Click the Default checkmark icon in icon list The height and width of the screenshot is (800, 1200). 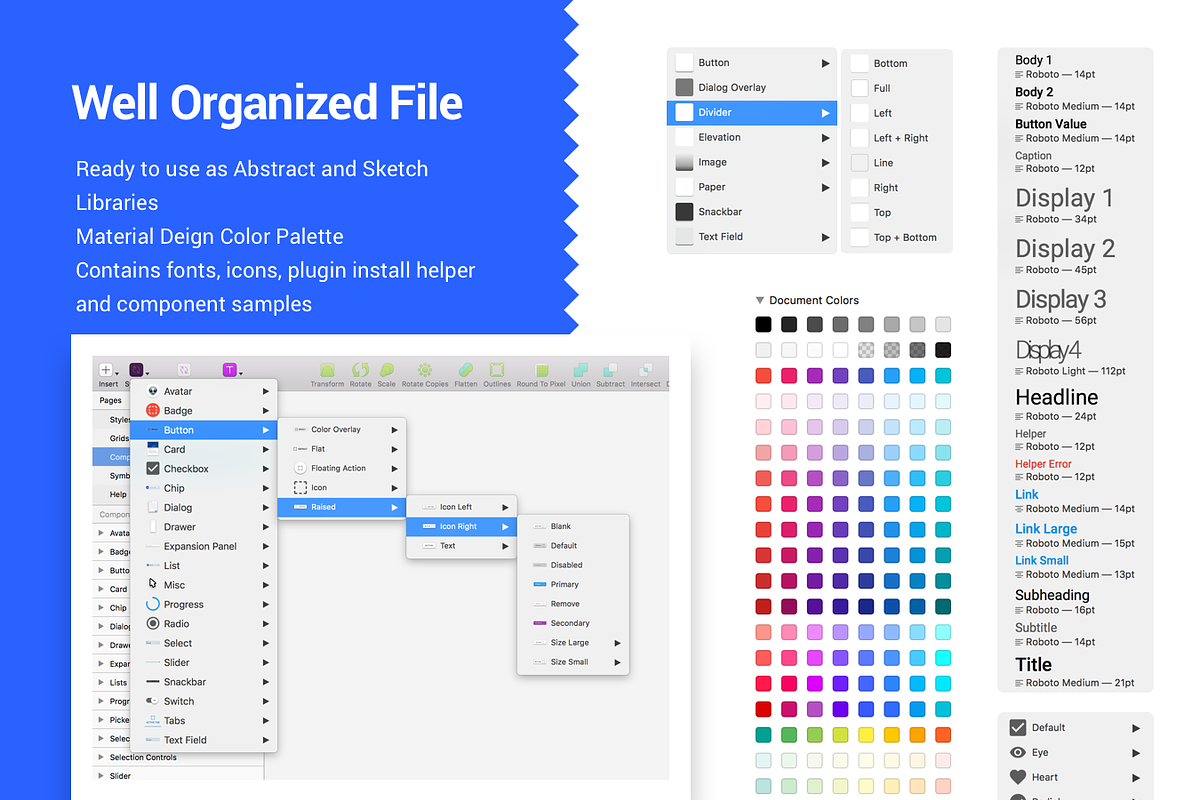(1018, 728)
